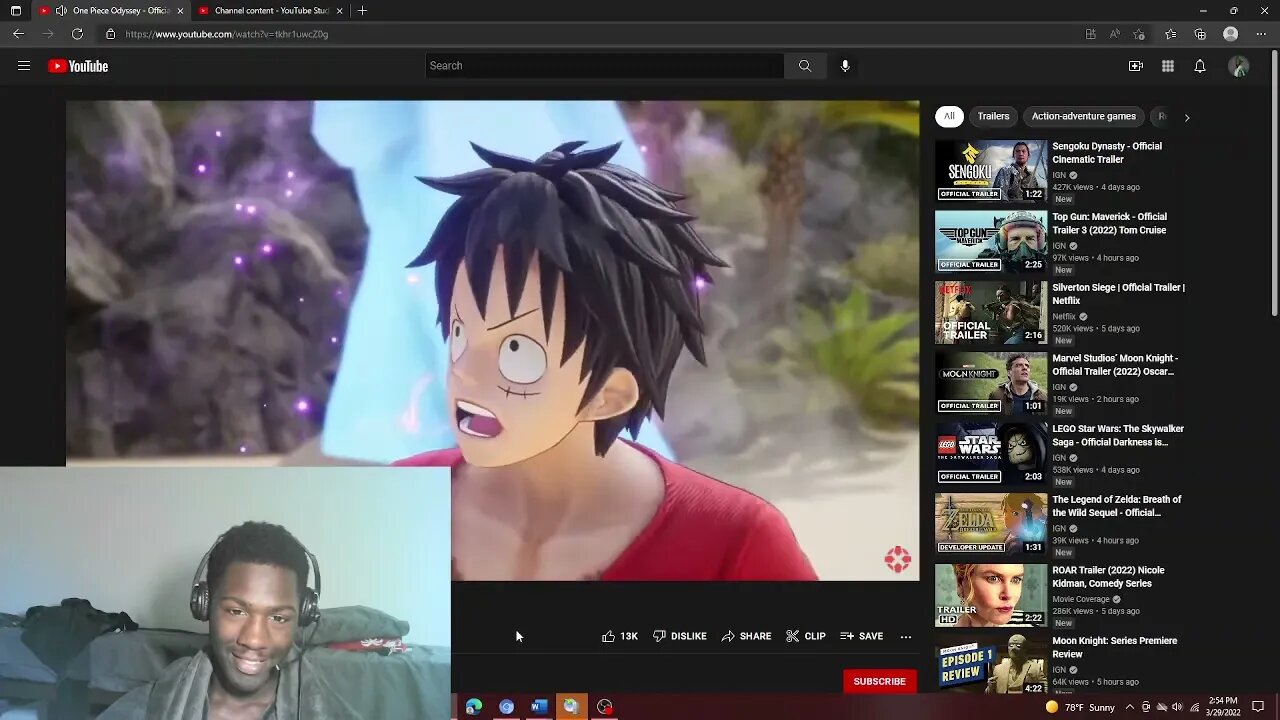Image resolution: width=1280 pixels, height=720 pixels.
Task: Focus the YouTube search field
Action: click(605, 66)
